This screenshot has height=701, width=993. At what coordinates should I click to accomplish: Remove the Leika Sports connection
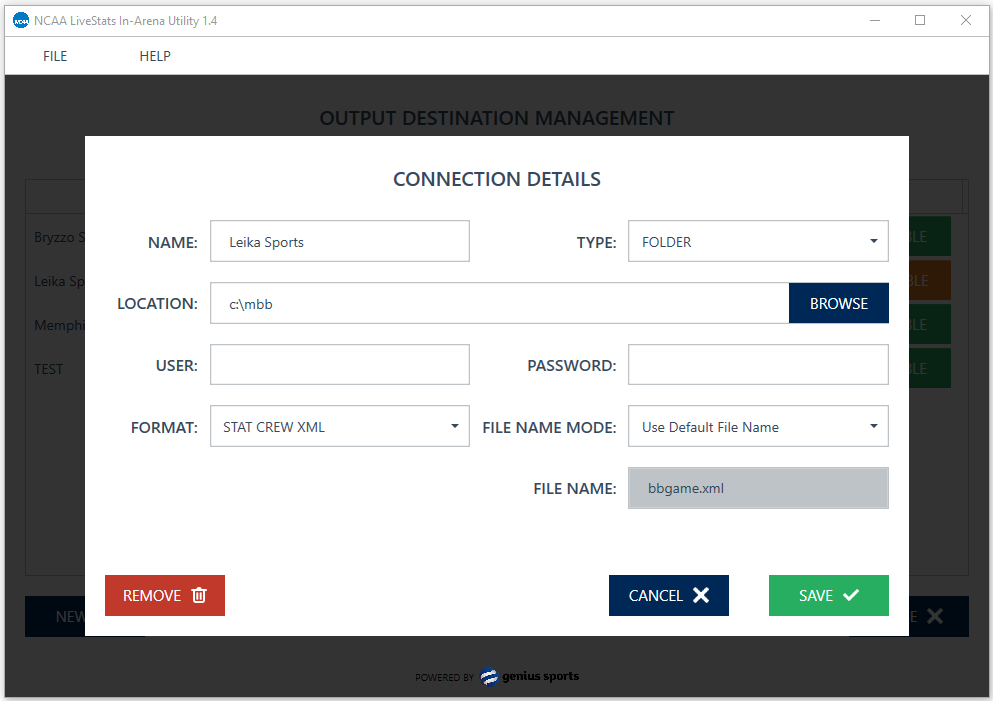tap(164, 596)
